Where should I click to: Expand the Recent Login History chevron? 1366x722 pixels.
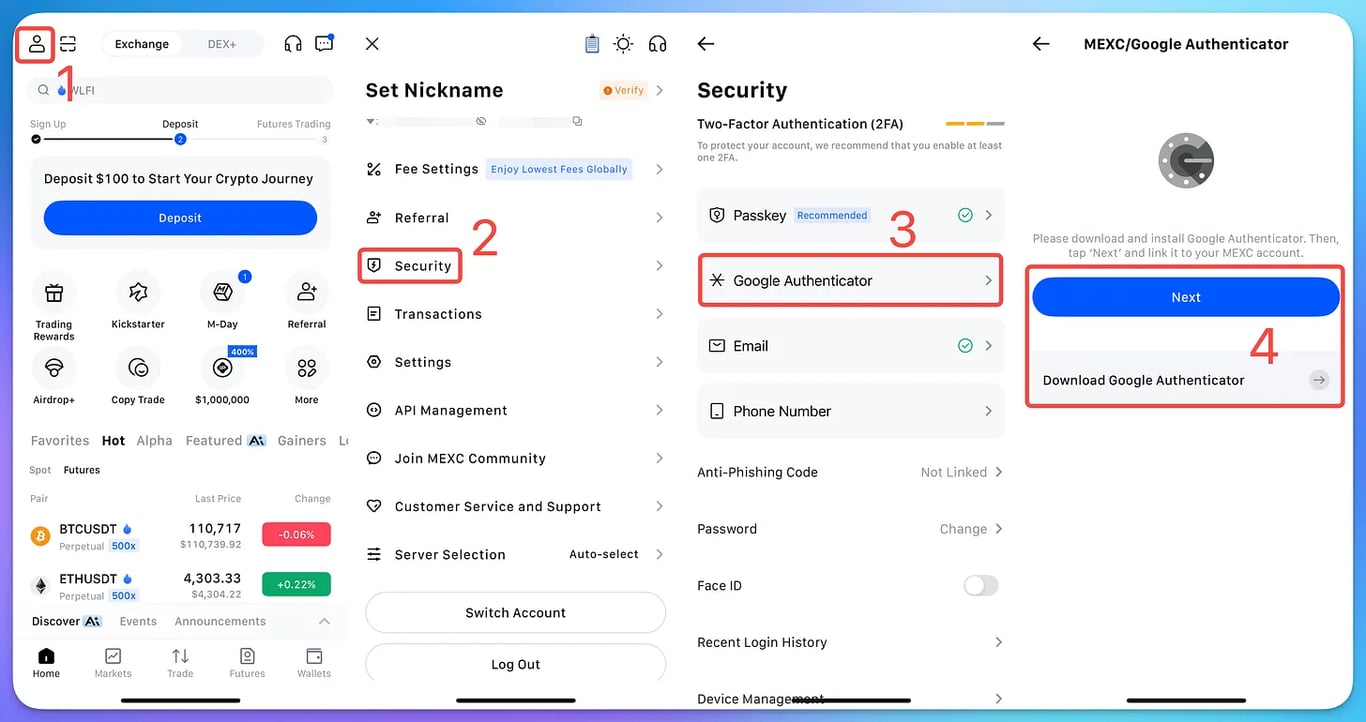coord(998,642)
